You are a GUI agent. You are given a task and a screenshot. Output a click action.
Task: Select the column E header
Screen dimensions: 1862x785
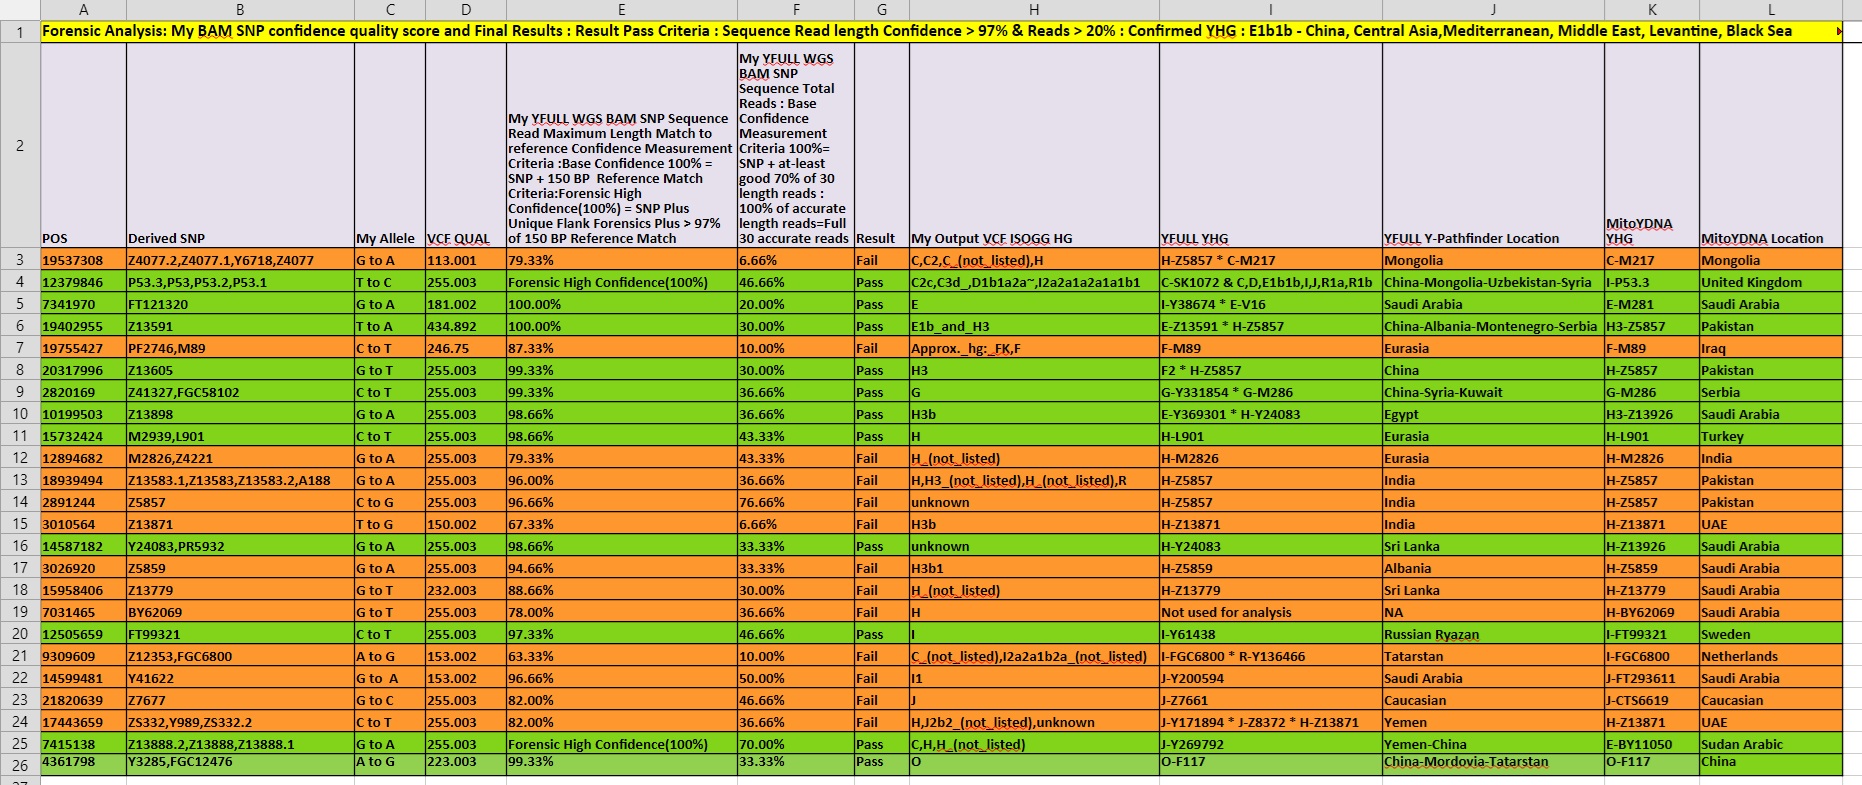(x=621, y=10)
